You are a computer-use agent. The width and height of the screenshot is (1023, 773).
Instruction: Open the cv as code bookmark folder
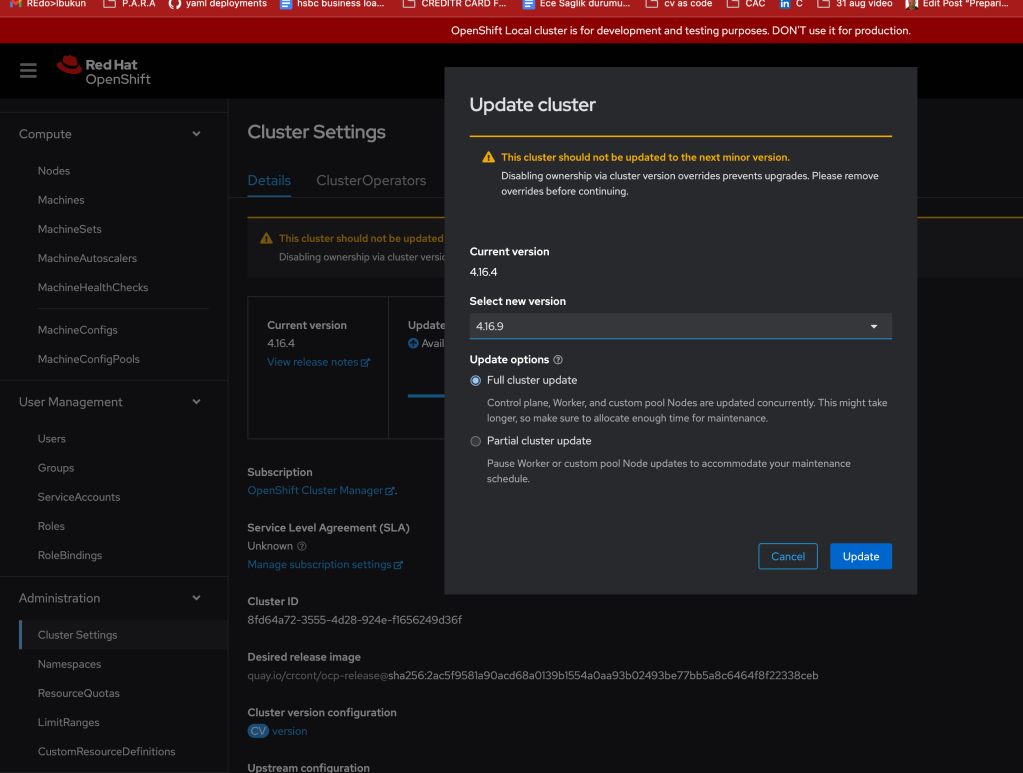pyautogui.click(x=679, y=4)
